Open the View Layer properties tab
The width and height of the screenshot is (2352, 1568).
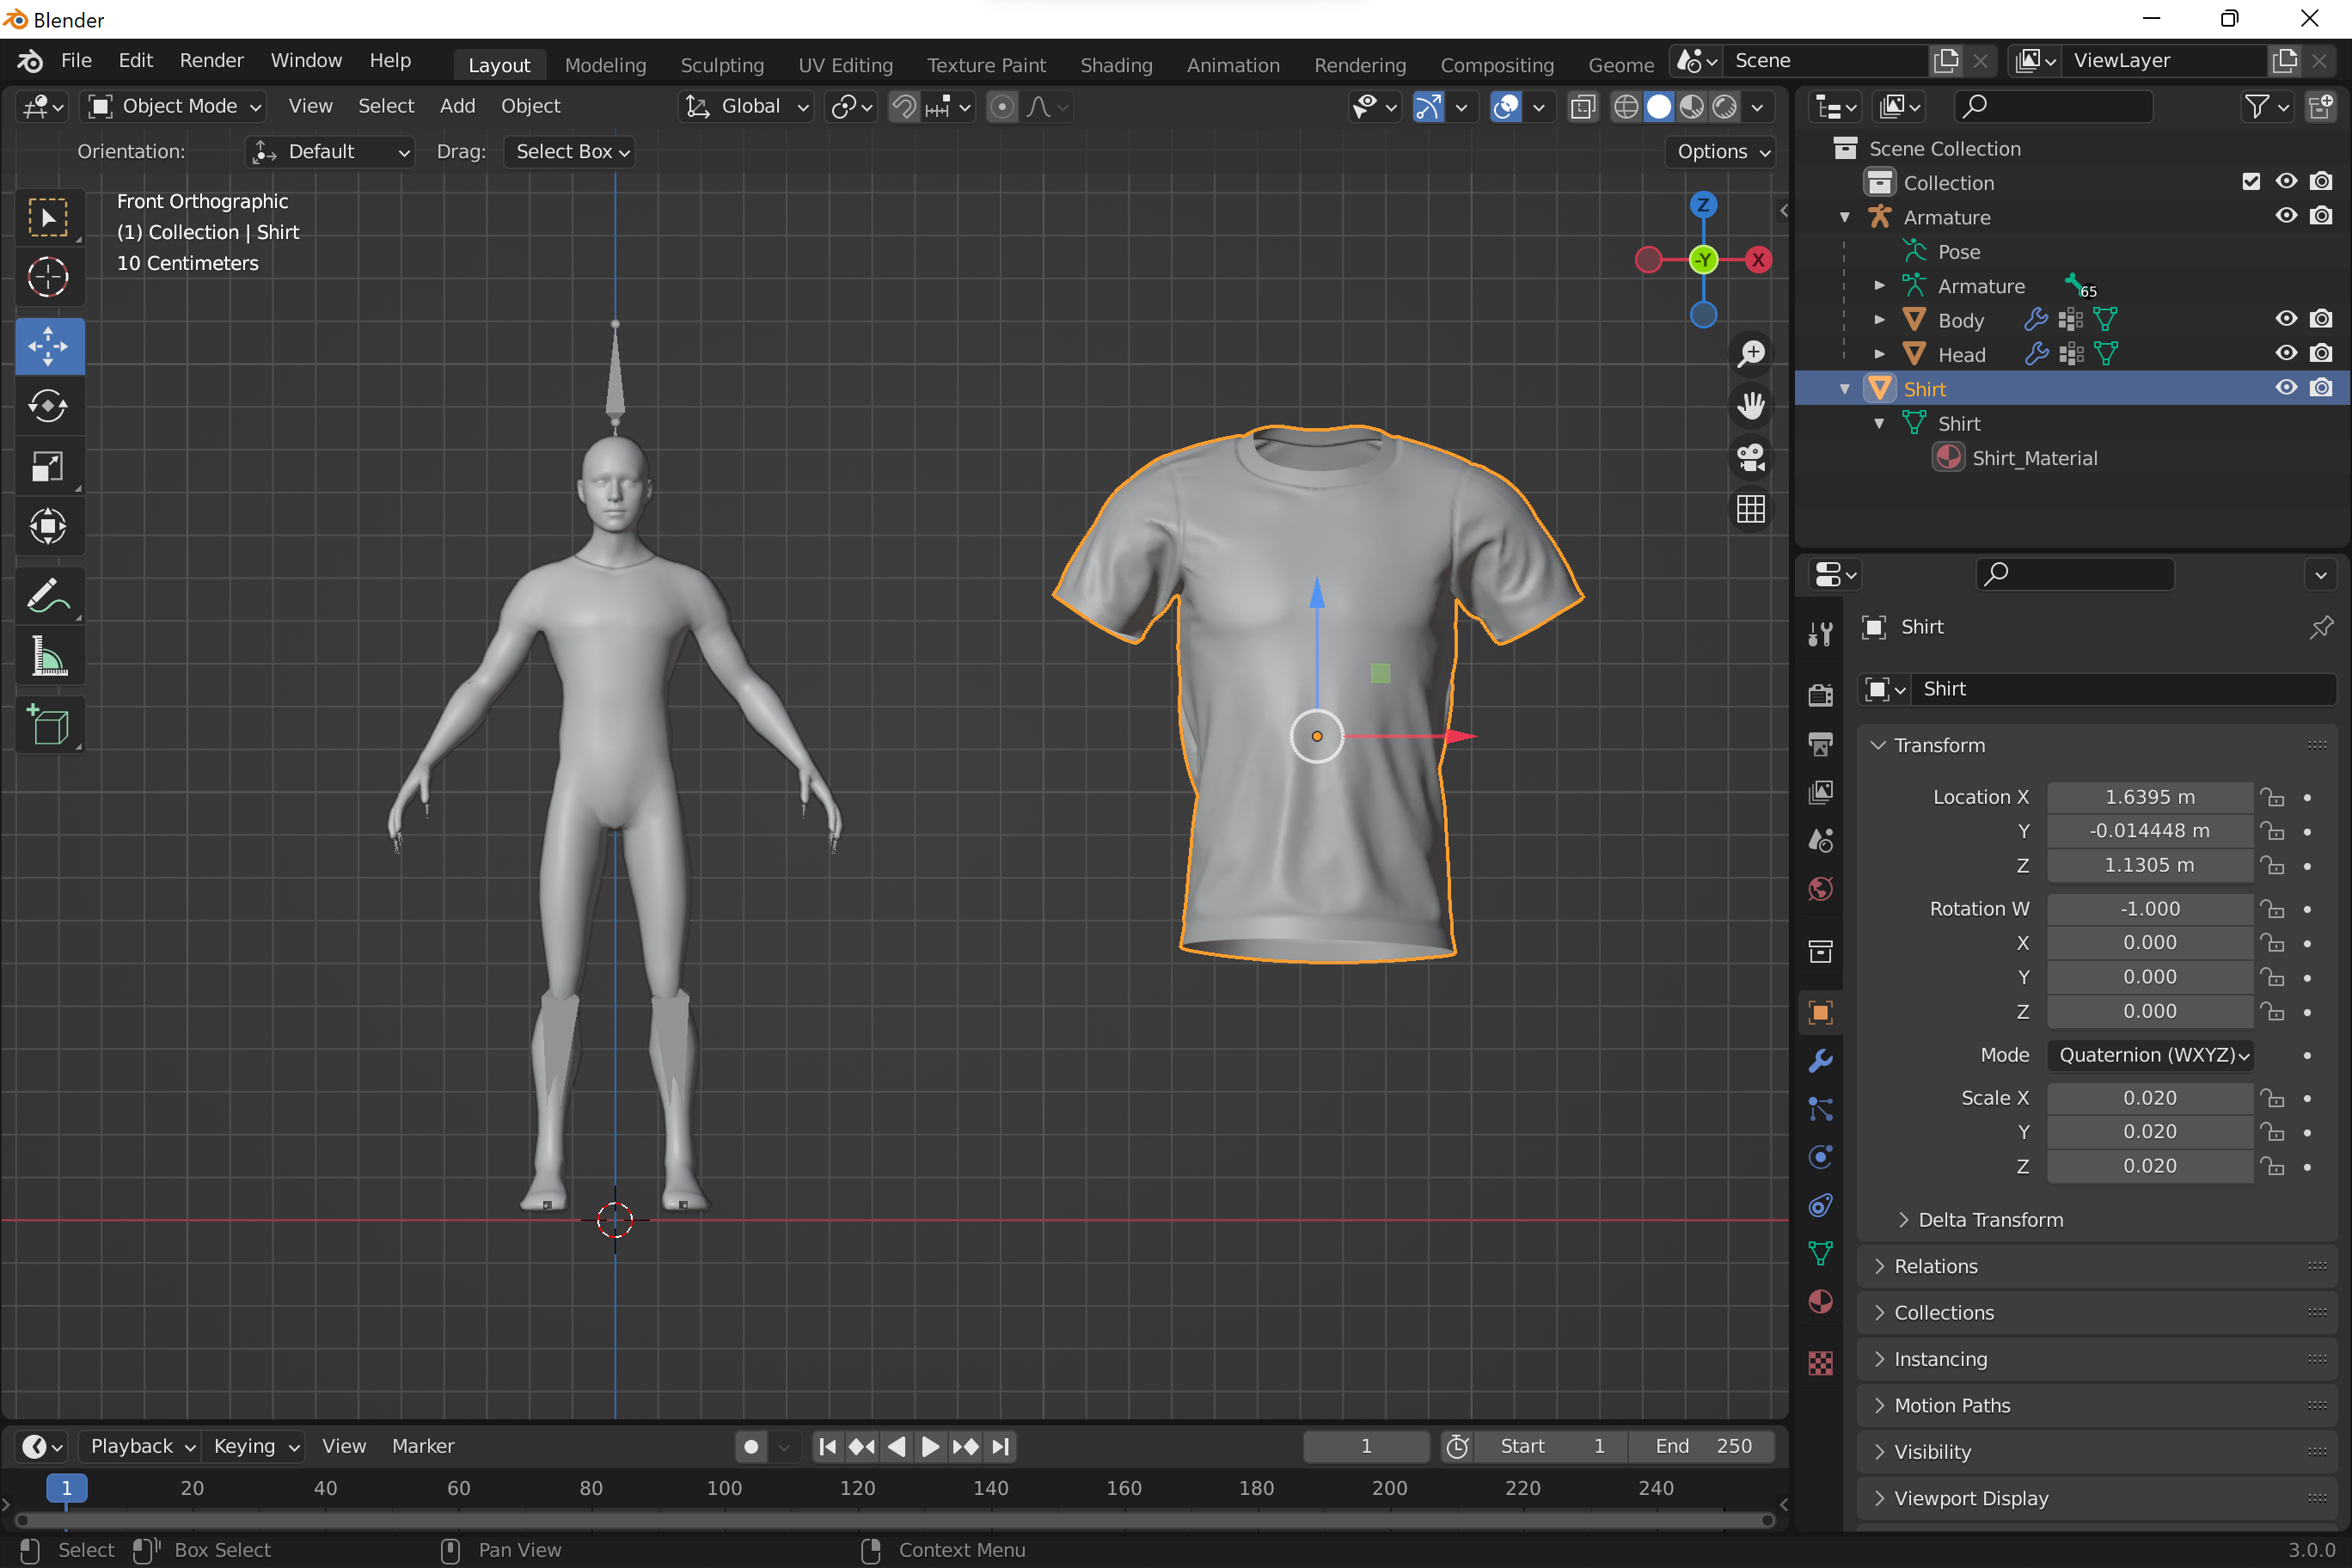pos(1820,792)
